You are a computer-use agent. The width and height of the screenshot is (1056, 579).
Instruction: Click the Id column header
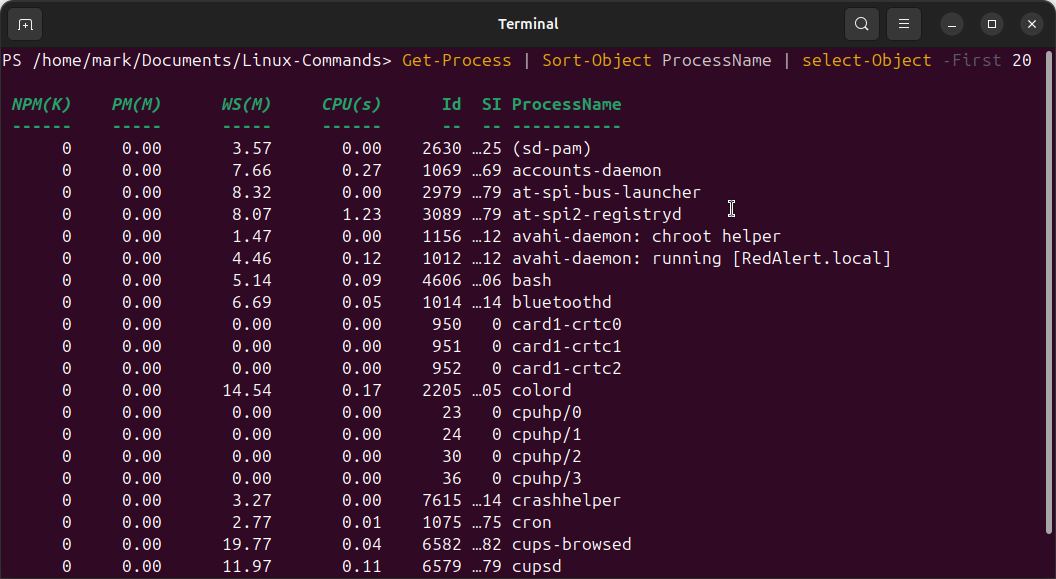451,104
